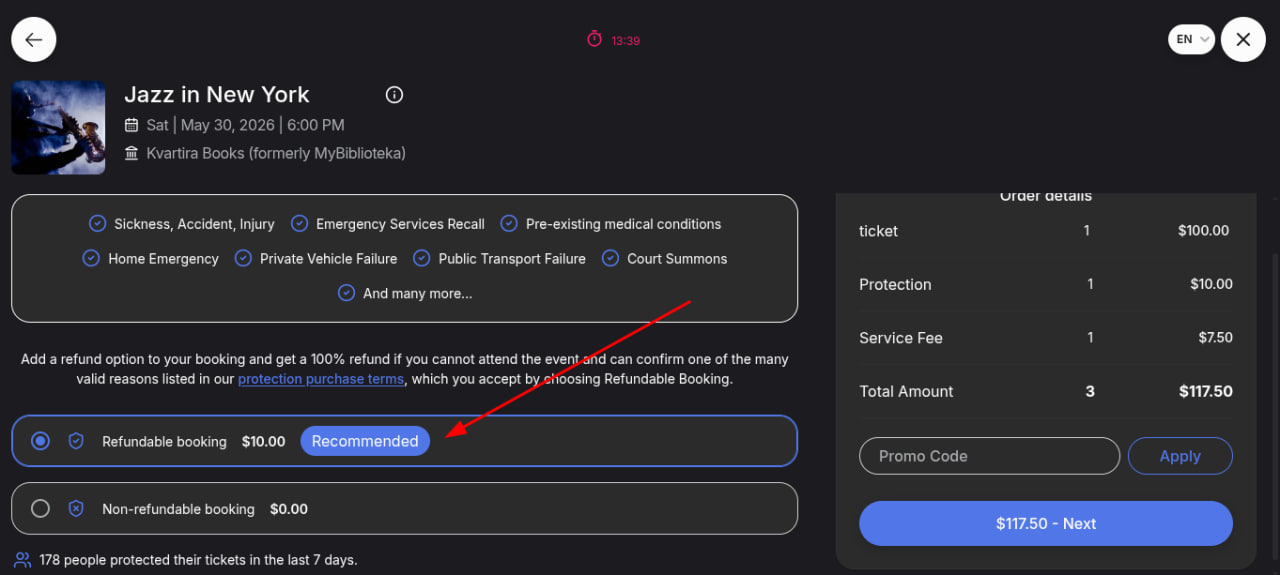Click the back arrow button
This screenshot has width=1280, height=575.
pos(34,40)
